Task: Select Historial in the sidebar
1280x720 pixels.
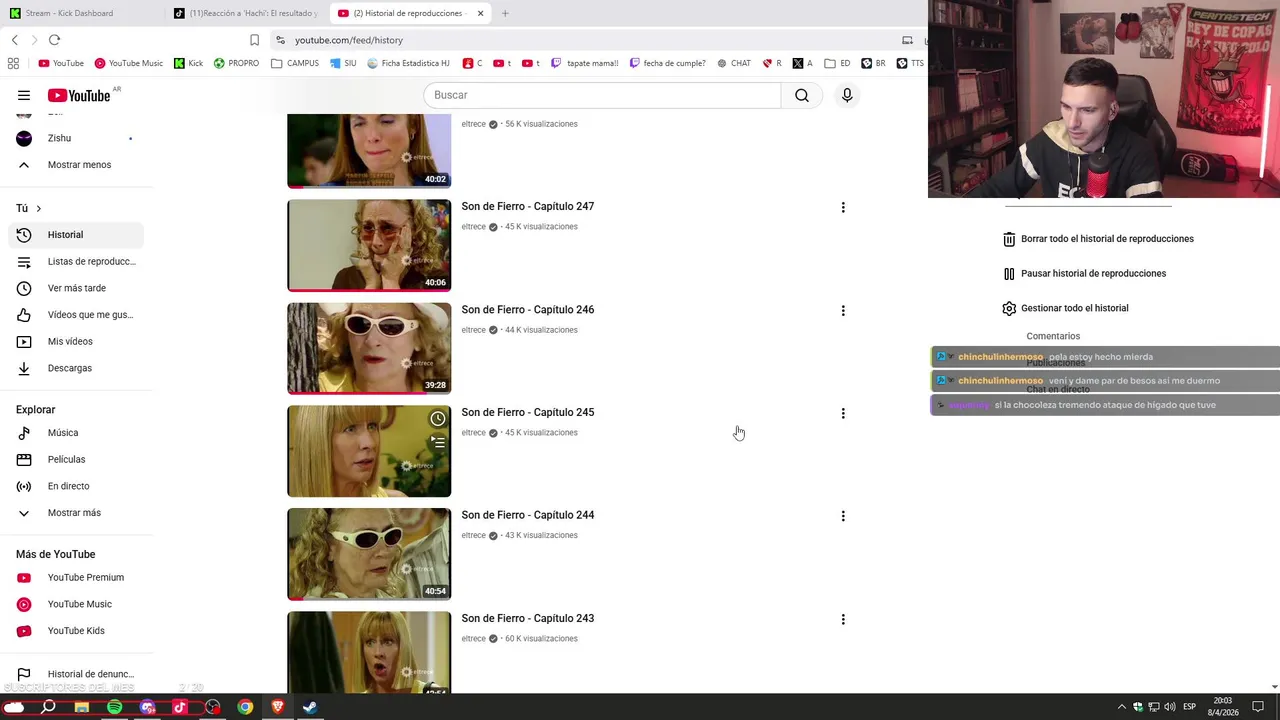Action: pyautogui.click(x=76, y=235)
